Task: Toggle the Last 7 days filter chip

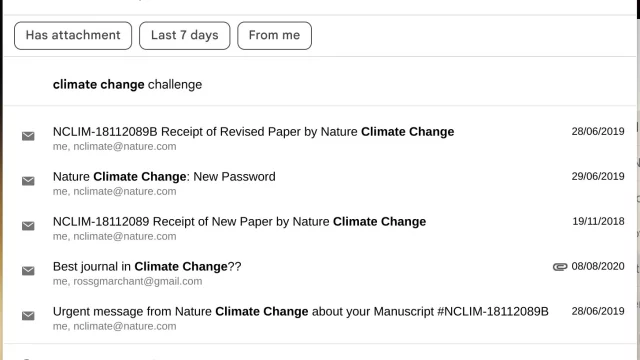Action: click(184, 36)
